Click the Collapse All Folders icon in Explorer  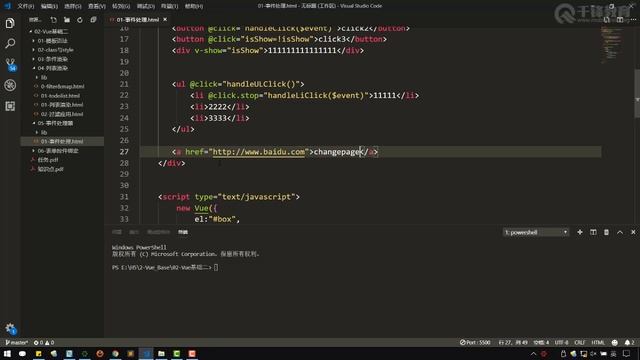pos(93,20)
